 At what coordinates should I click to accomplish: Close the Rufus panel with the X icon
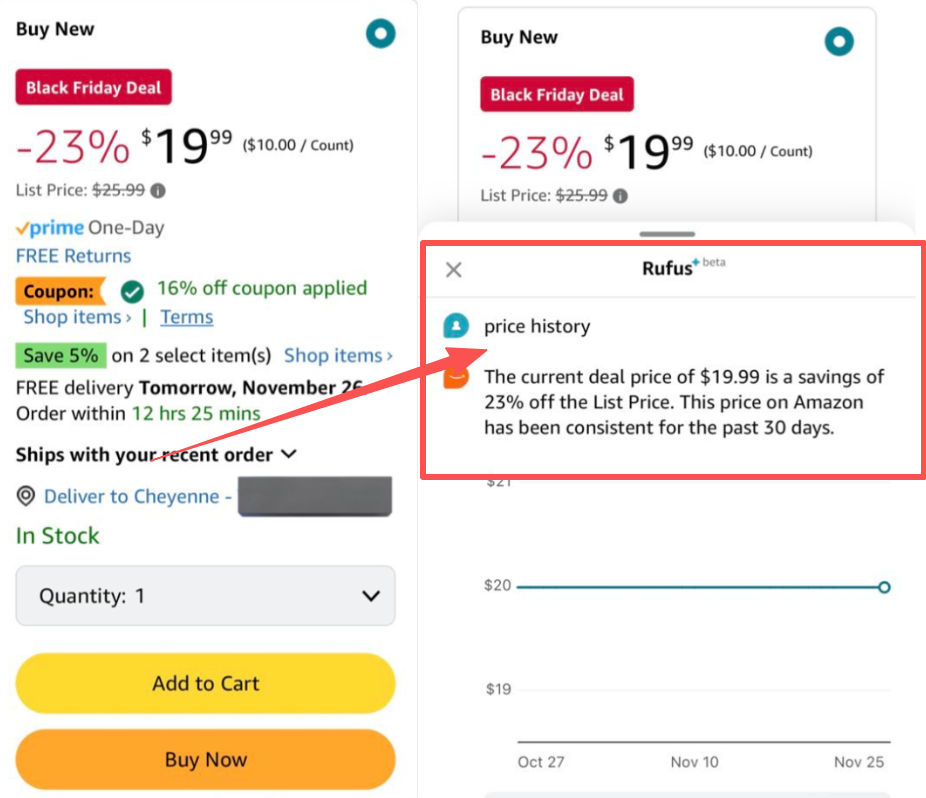[x=453, y=270]
